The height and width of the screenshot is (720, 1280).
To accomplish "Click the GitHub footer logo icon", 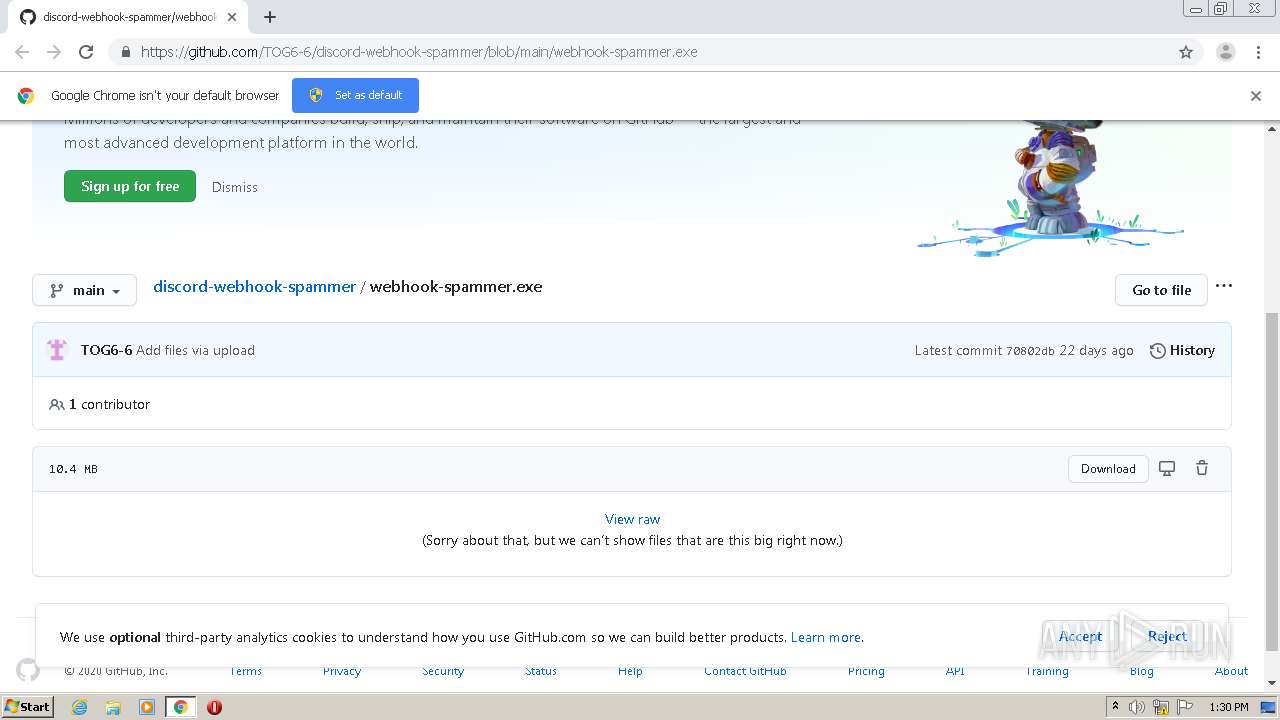I will tap(28, 670).
